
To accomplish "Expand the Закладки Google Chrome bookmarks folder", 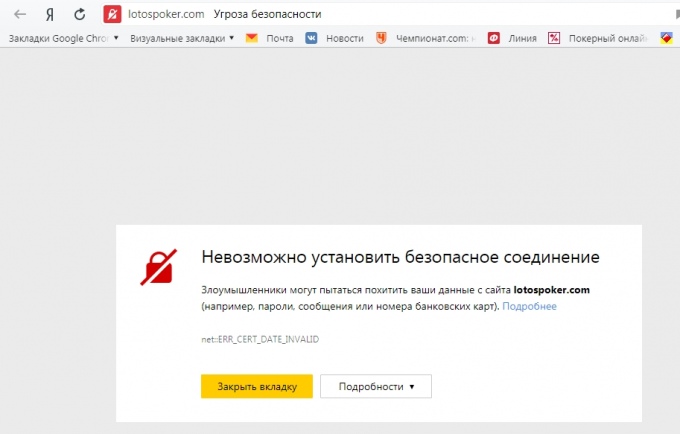I will pyautogui.click(x=63, y=38).
